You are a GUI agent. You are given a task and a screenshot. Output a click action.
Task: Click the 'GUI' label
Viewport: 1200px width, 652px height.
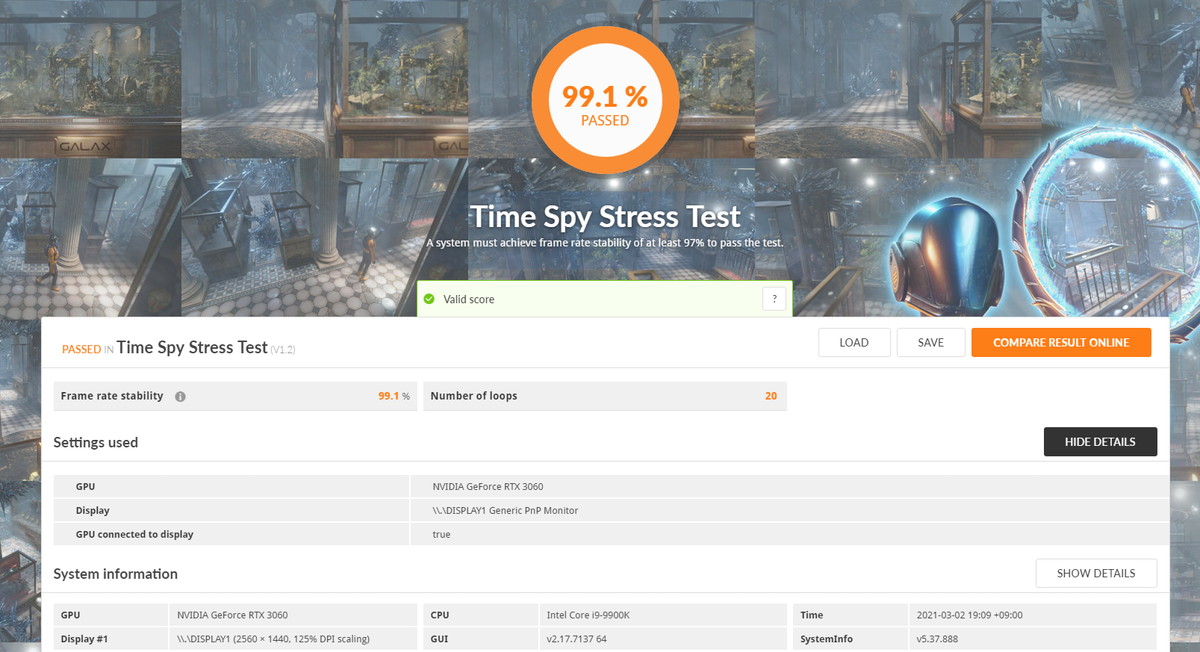pyautogui.click(x=438, y=638)
